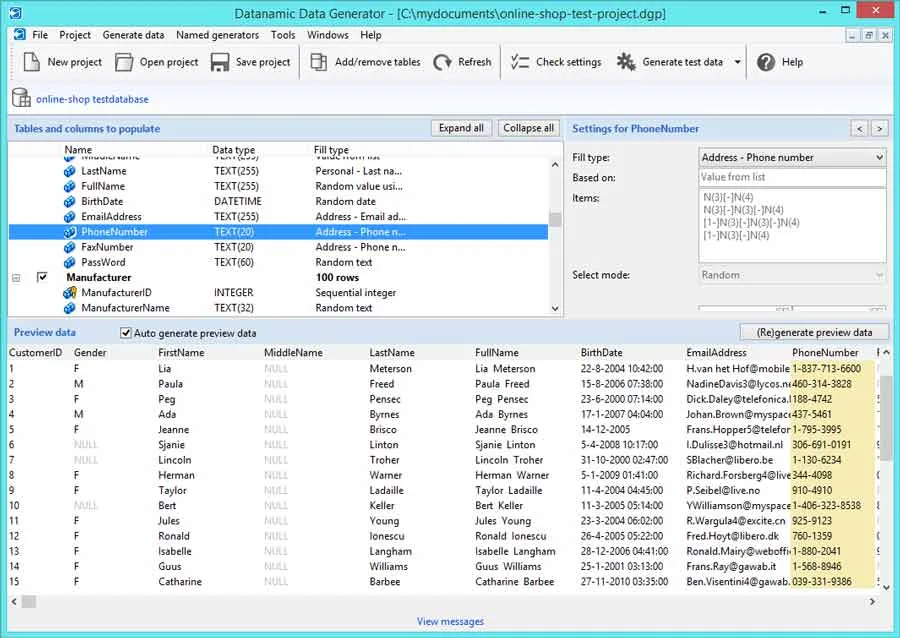Click the app icon beside File menu
Viewport: 900px width, 638px height.
(20, 34)
